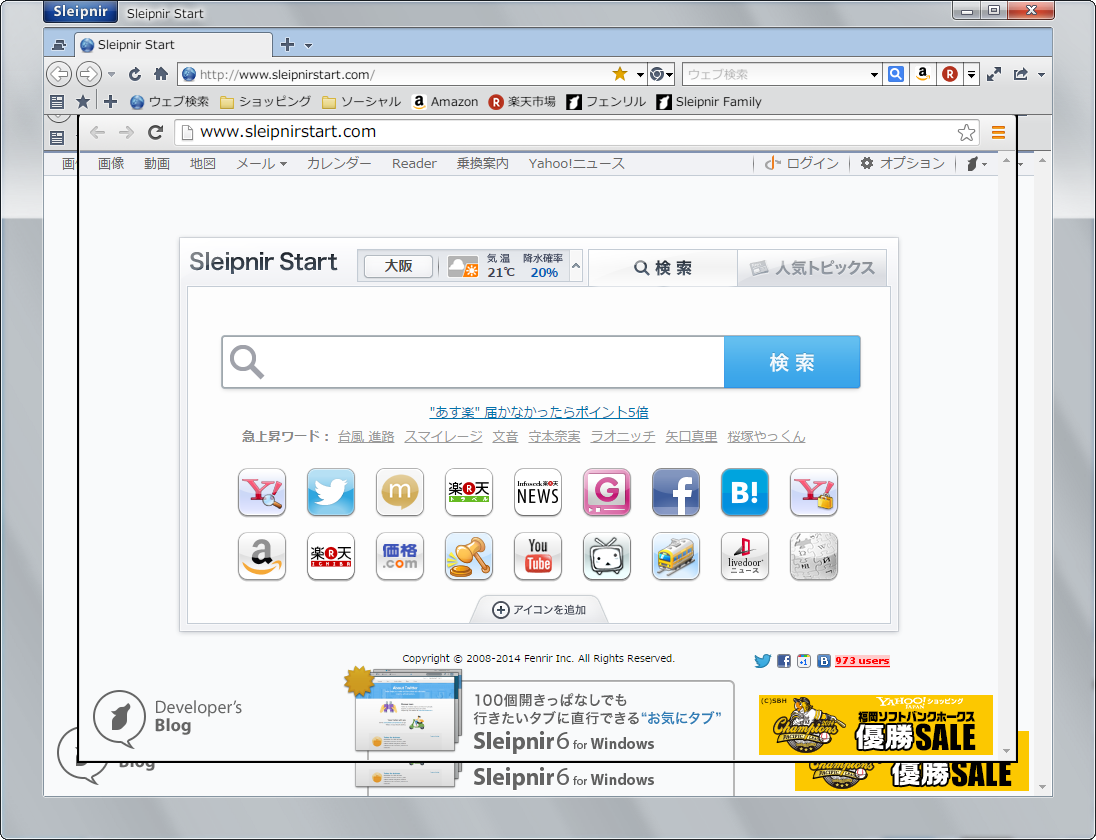Open the Kakaku.com tile icon
Image resolution: width=1096 pixels, height=840 pixels.
click(400, 556)
